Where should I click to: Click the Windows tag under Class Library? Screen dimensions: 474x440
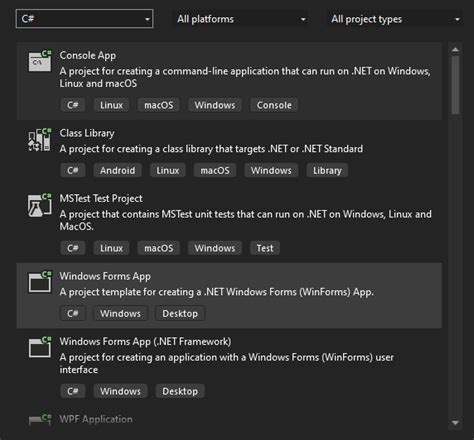[x=271, y=170]
